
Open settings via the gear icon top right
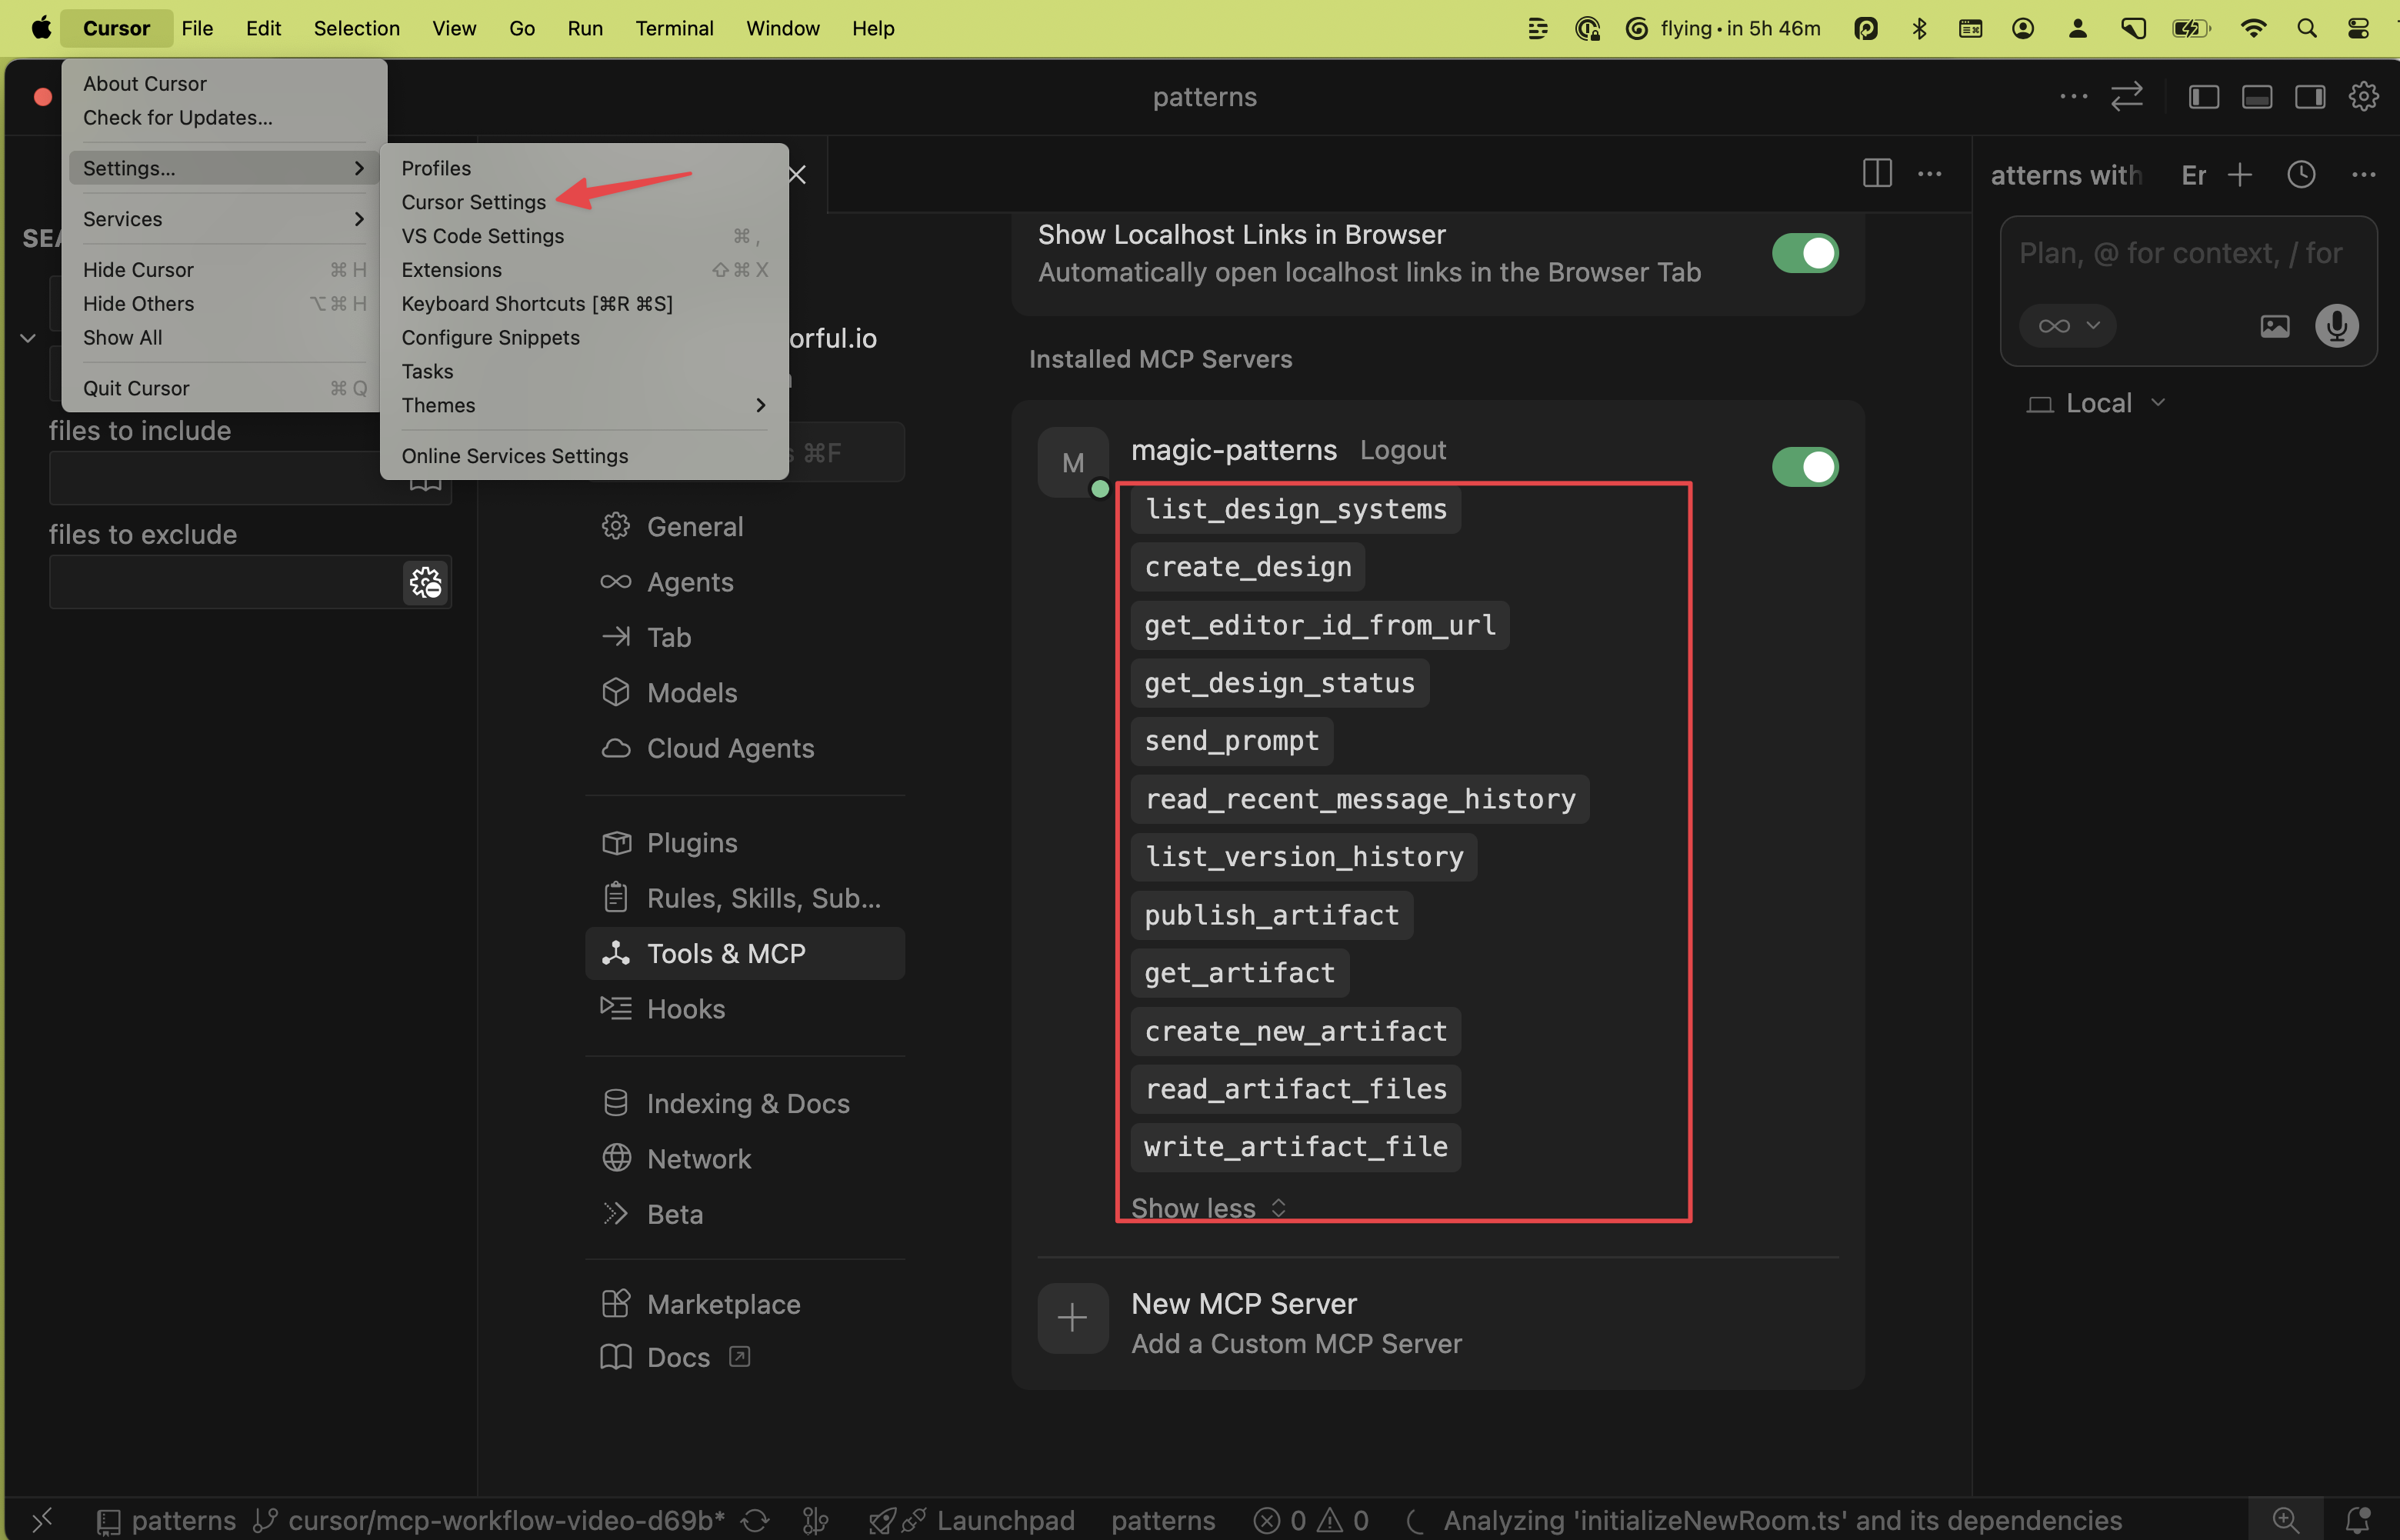tap(2363, 96)
